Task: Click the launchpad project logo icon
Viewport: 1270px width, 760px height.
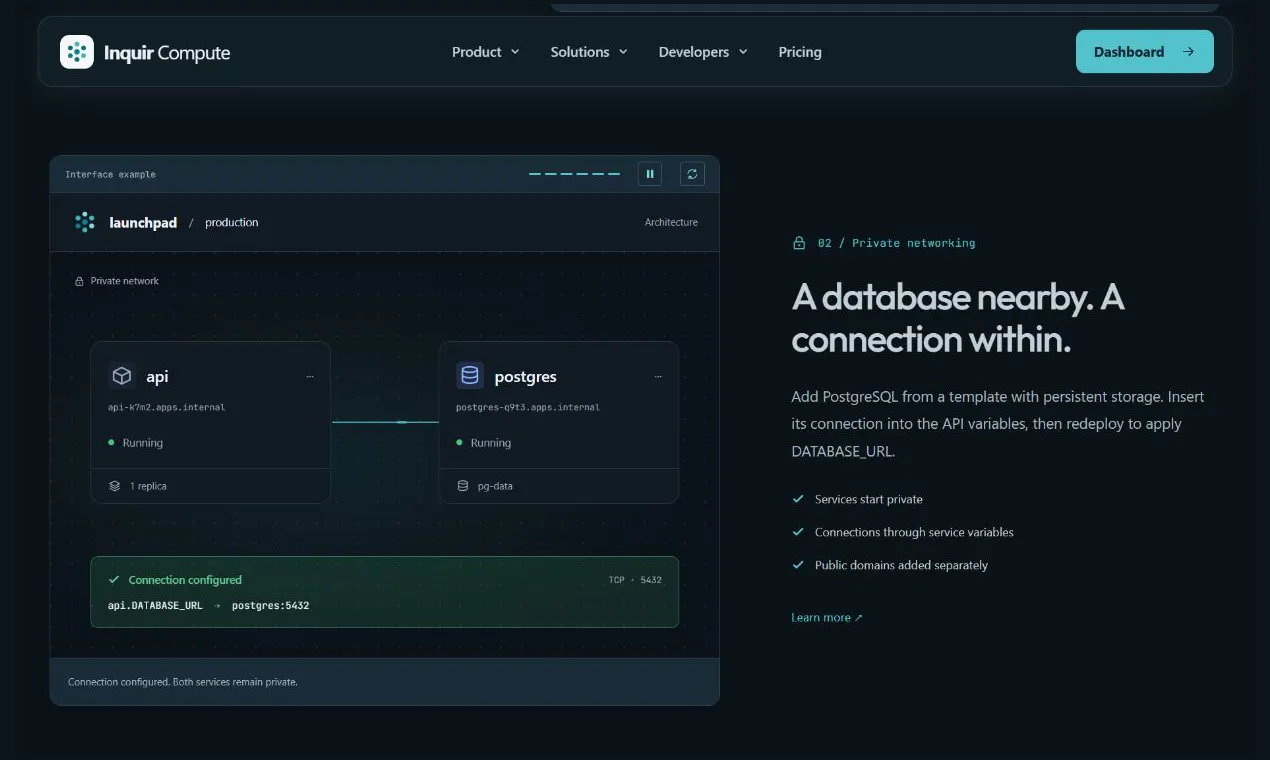Action: (x=85, y=222)
